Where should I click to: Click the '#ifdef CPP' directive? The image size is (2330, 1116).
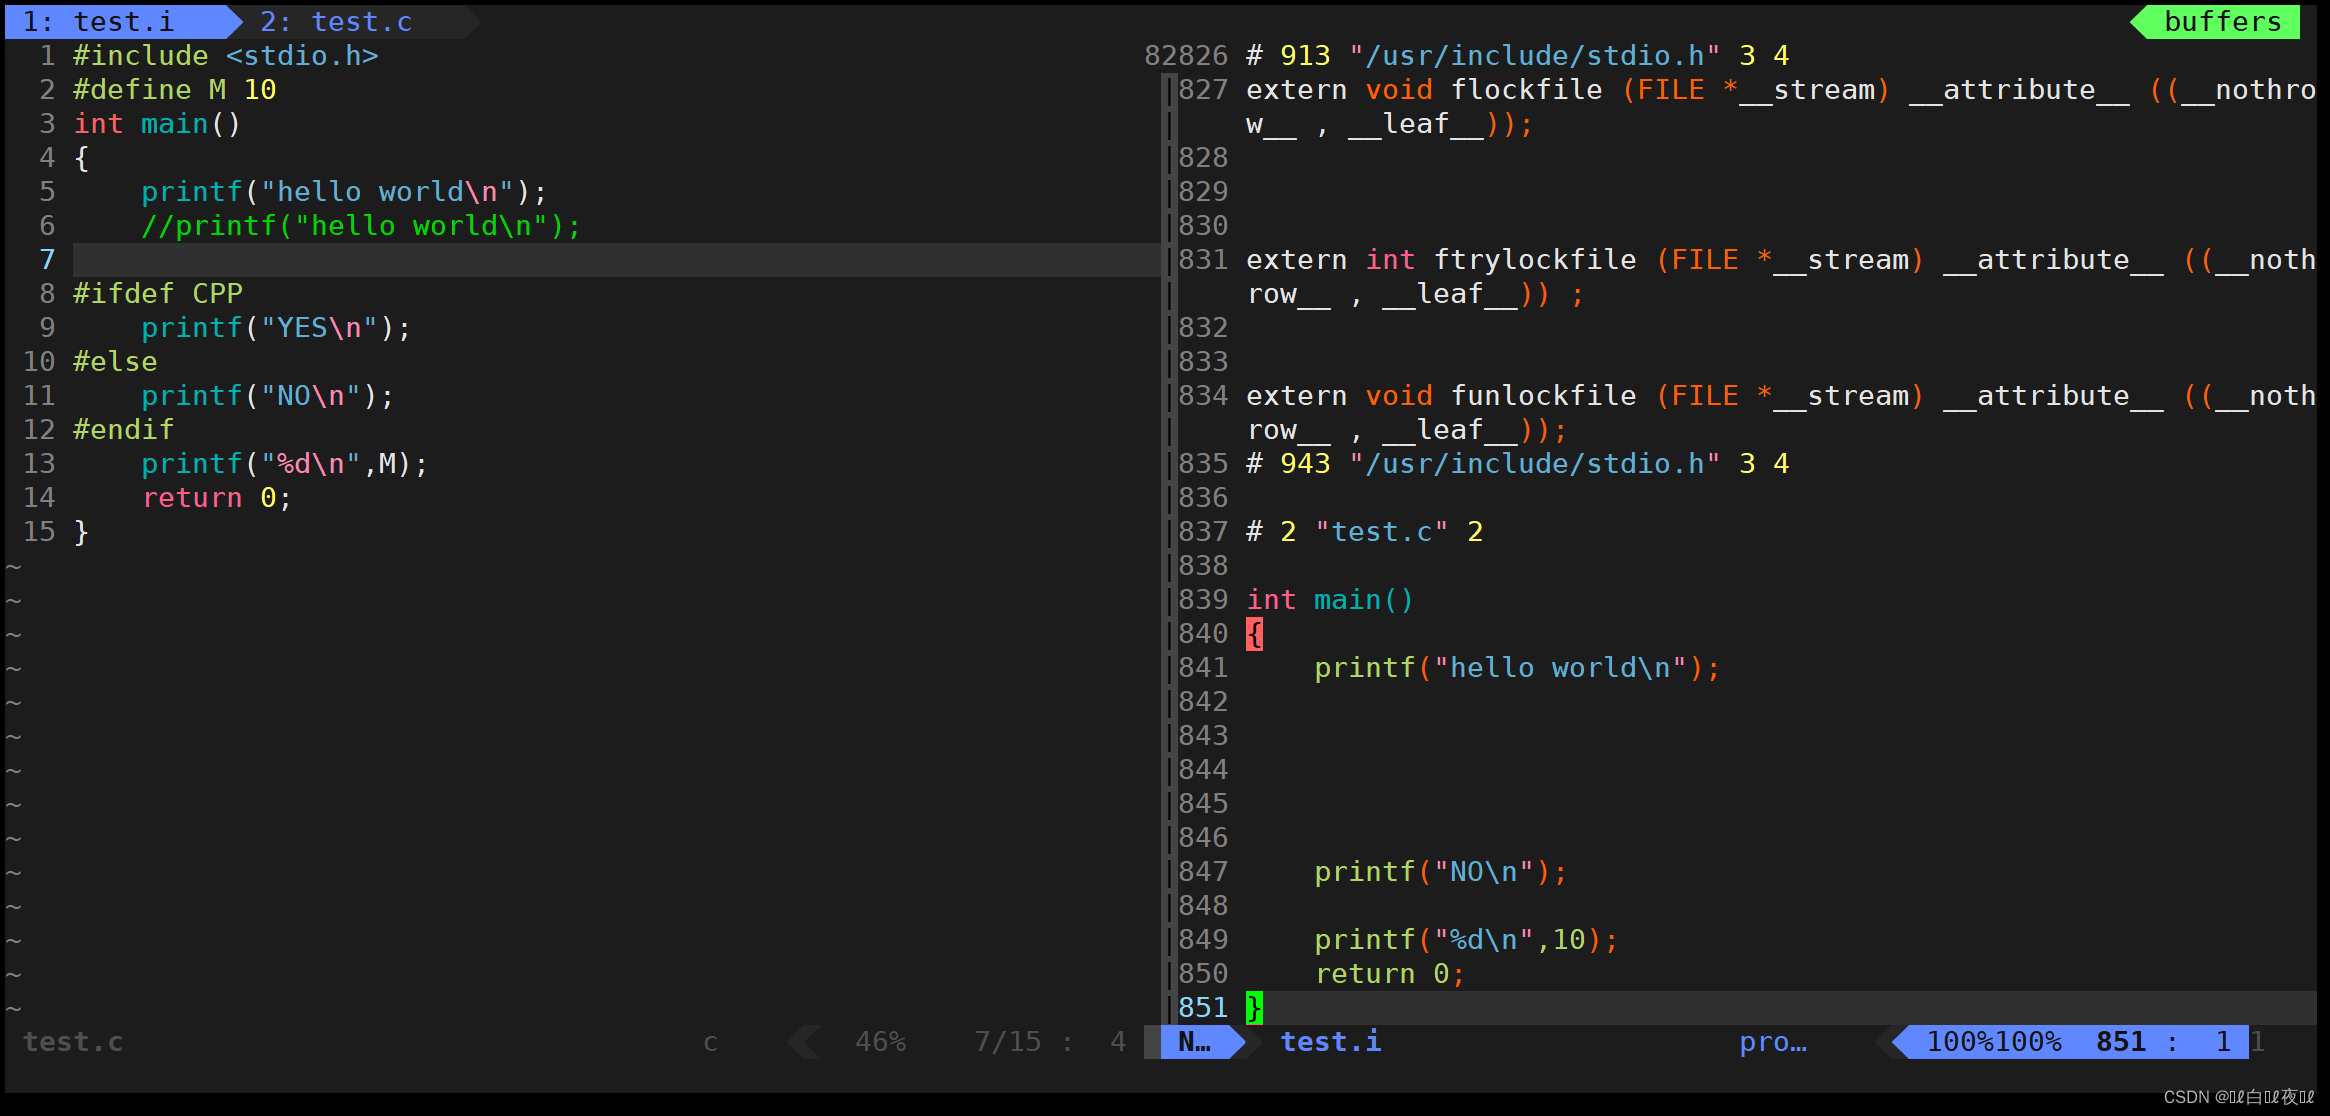158,294
